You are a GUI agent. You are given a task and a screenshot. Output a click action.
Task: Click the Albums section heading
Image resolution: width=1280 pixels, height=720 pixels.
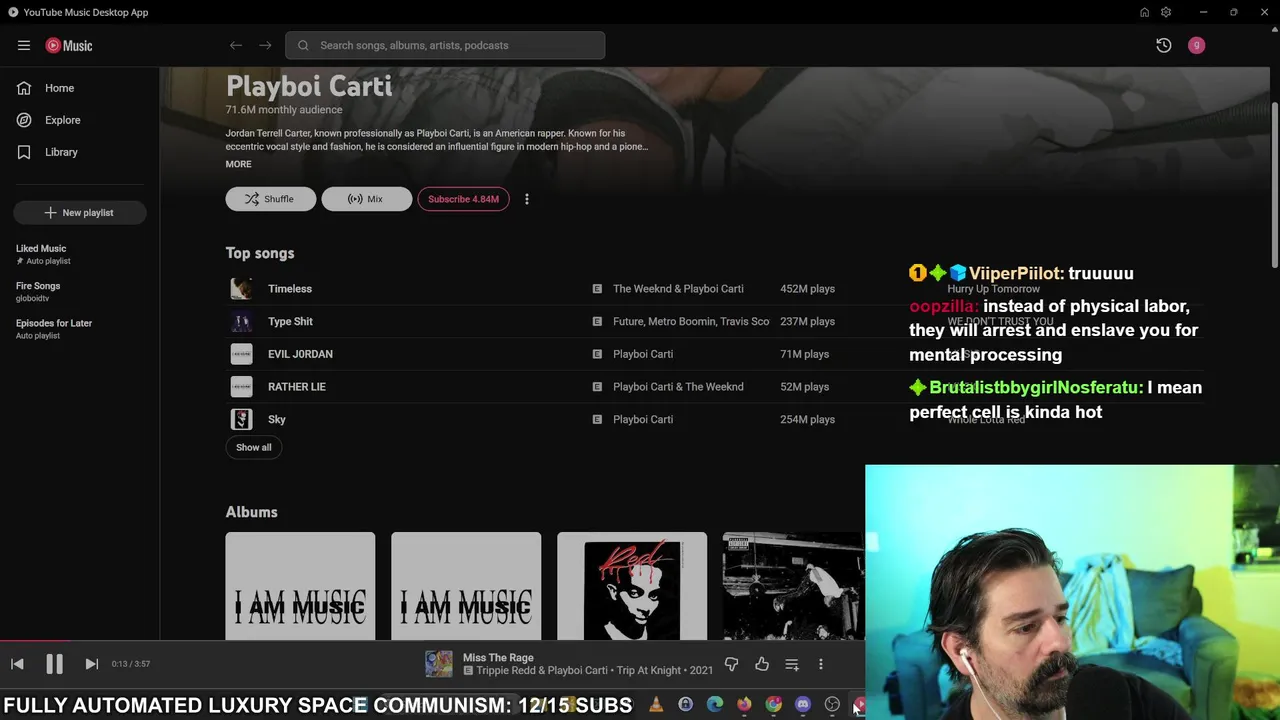tap(252, 512)
